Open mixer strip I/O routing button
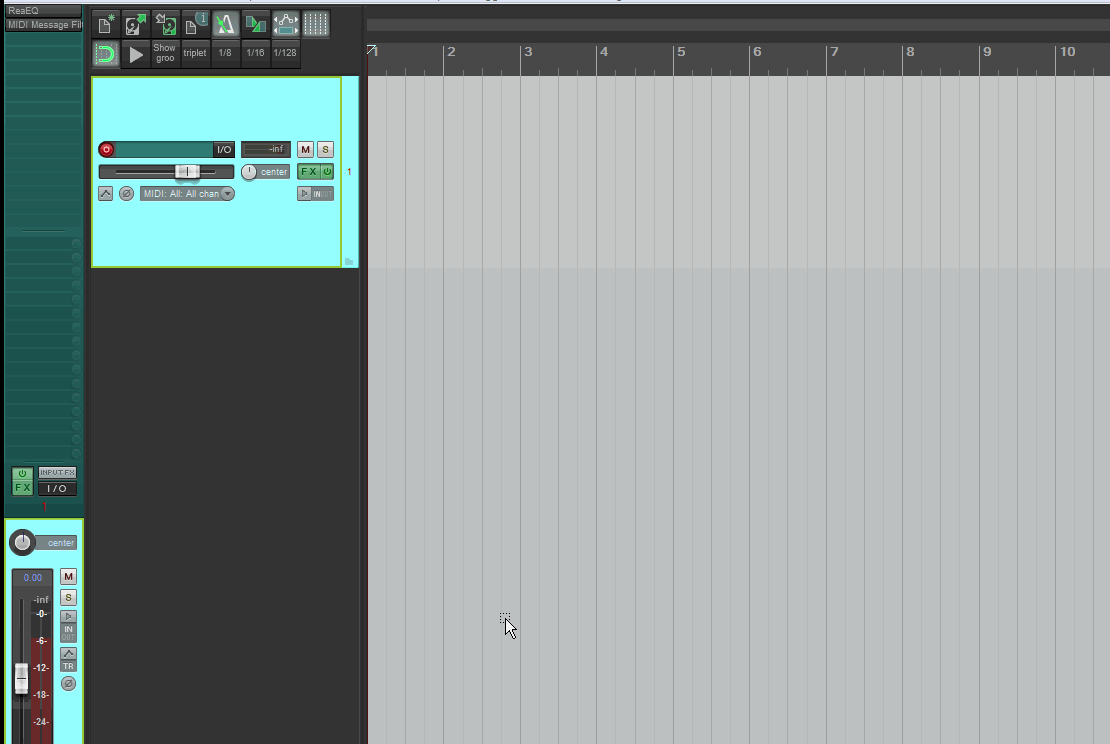Image resolution: width=1110 pixels, height=744 pixels. coord(57,488)
